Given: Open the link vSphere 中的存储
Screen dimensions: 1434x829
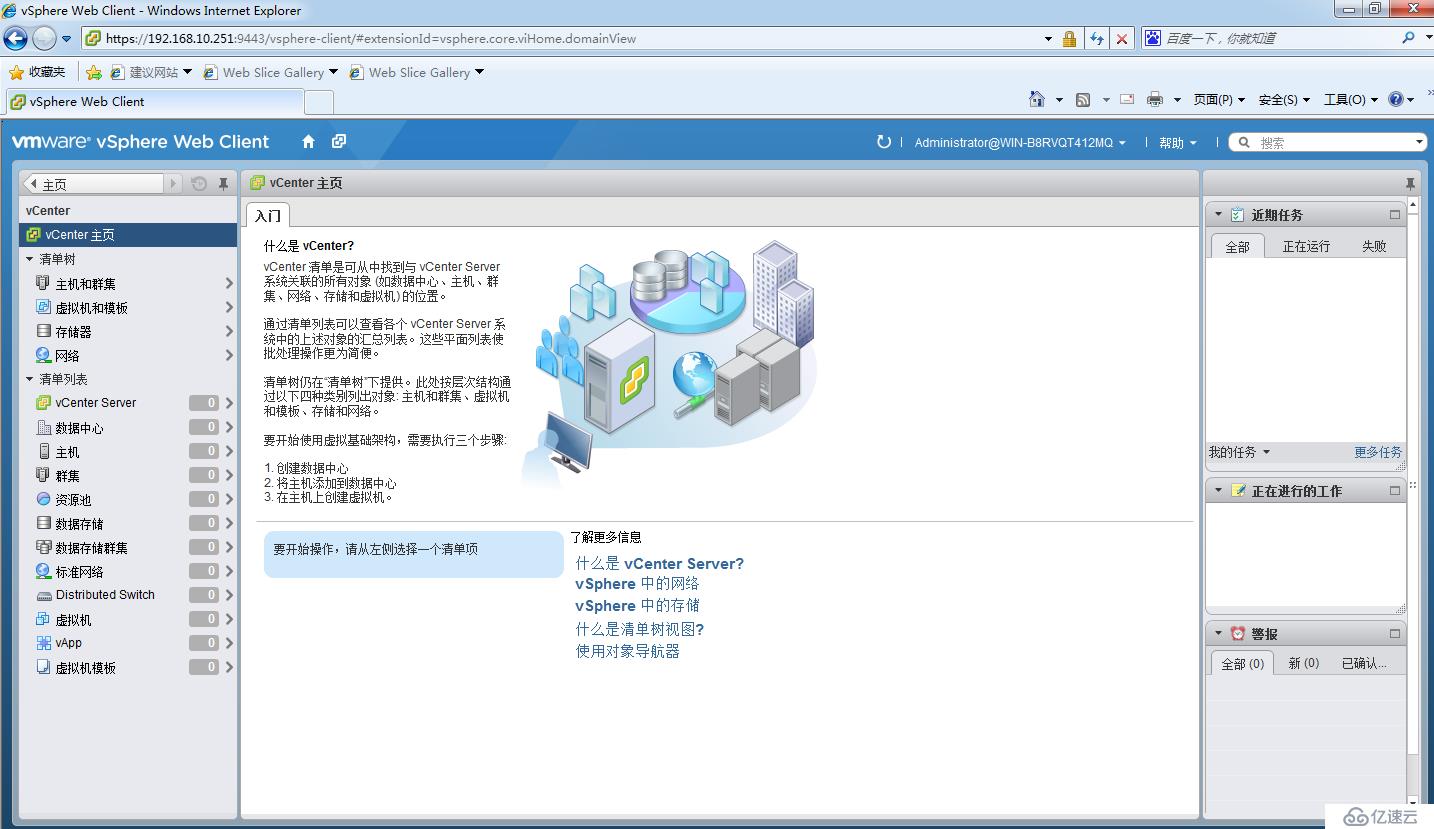Looking at the screenshot, I should pos(637,605).
